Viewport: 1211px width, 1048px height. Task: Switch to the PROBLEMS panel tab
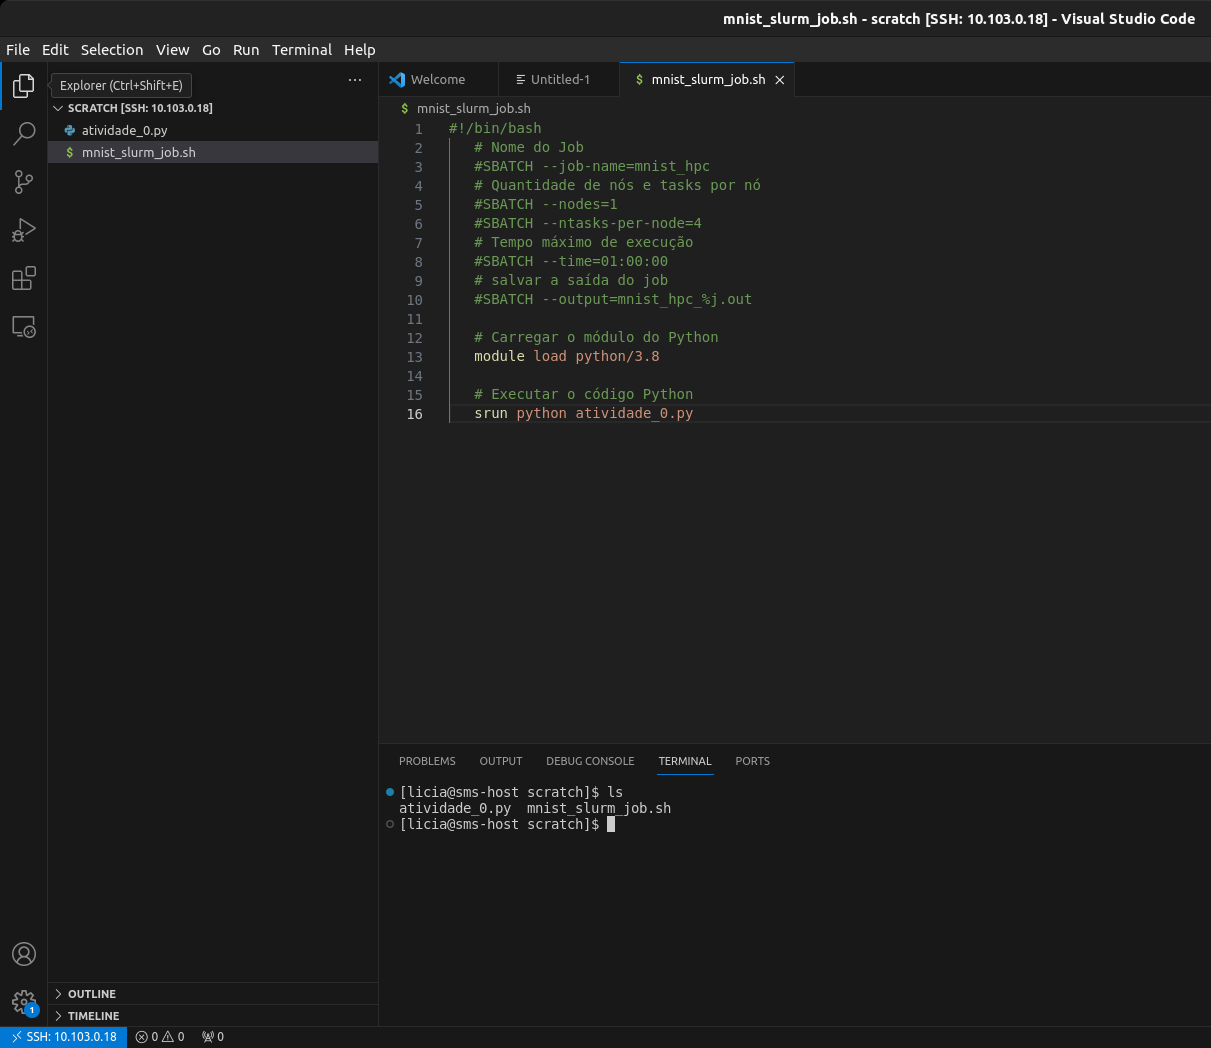pyautogui.click(x=427, y=761)
